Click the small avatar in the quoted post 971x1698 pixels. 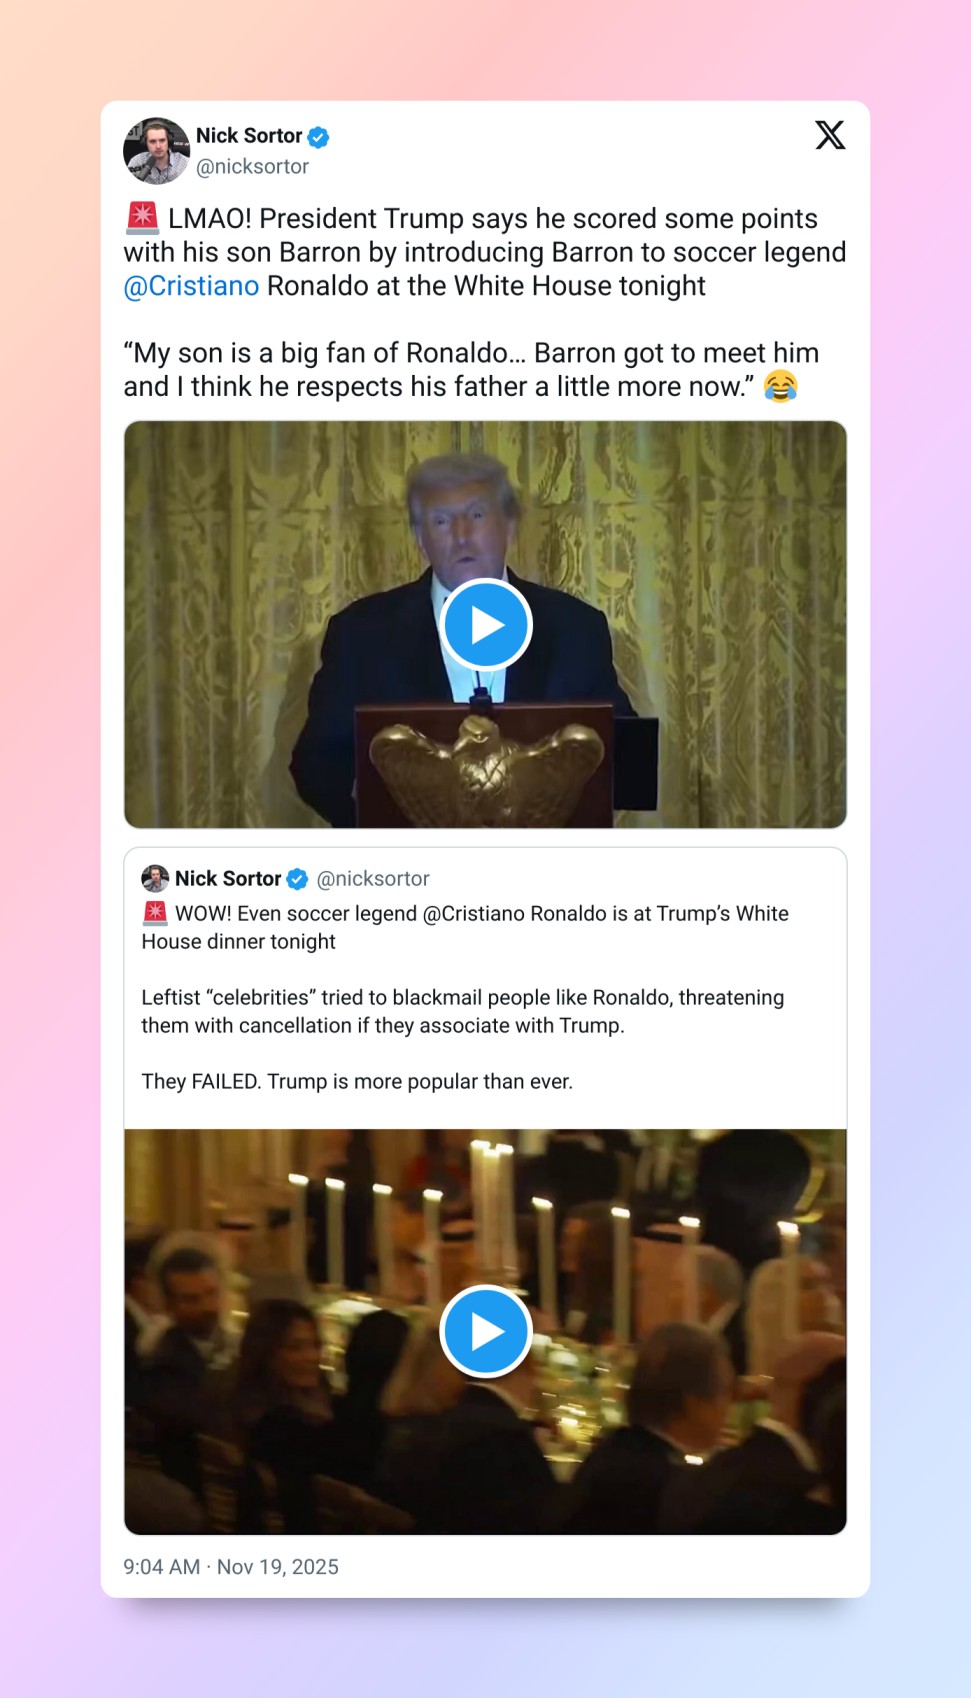(155, 878)
